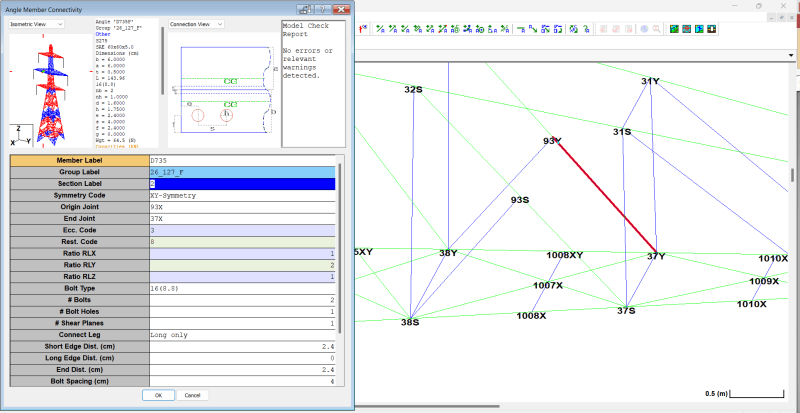
Task: Open the Connection View dropdown
Action: (x=196, y=24)
